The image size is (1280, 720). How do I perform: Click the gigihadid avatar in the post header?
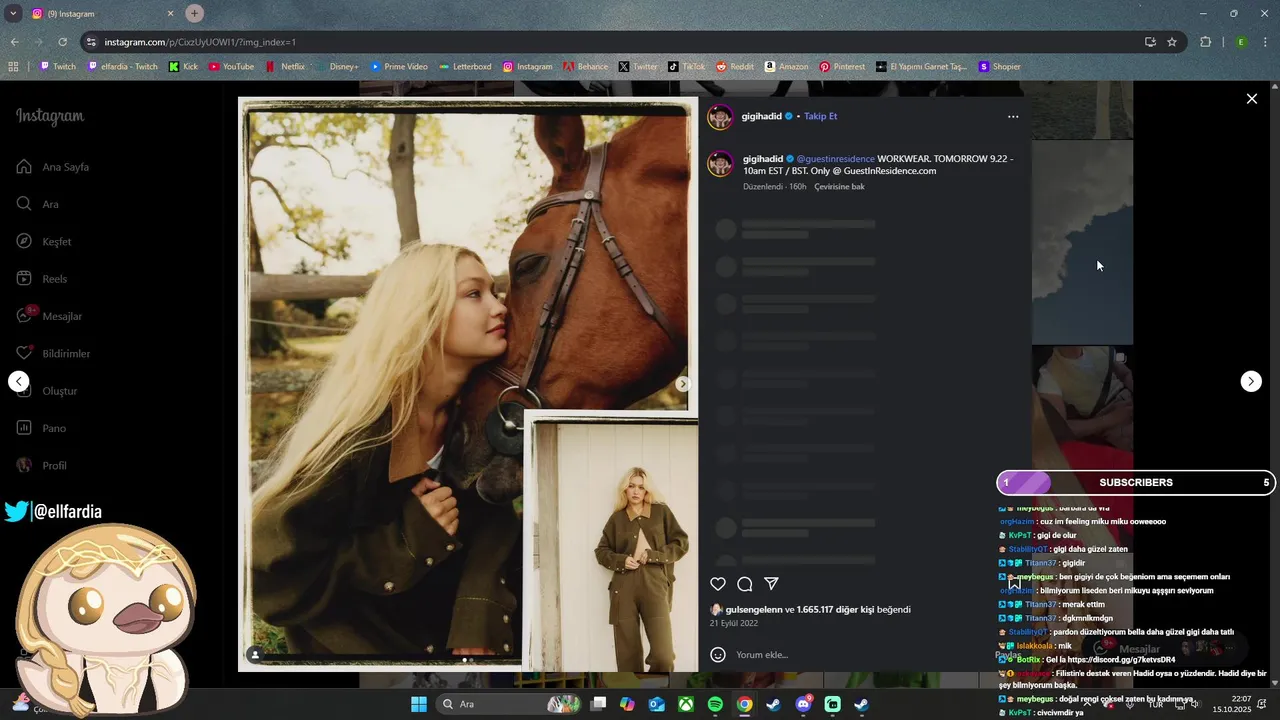720,116
